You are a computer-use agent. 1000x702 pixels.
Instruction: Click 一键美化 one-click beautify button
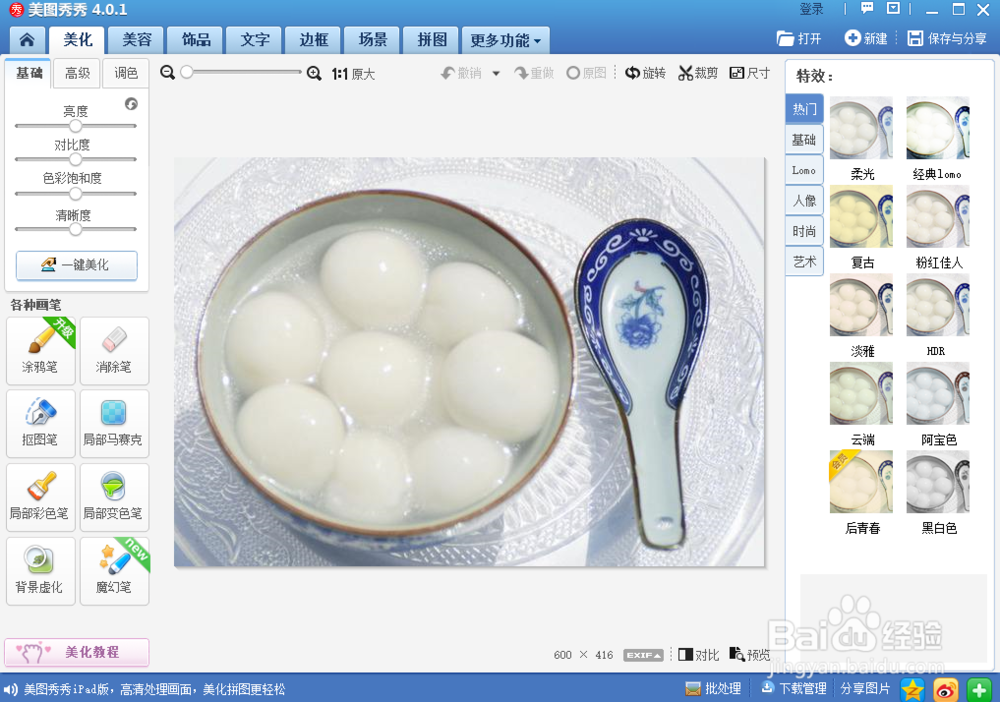point(77,265)
